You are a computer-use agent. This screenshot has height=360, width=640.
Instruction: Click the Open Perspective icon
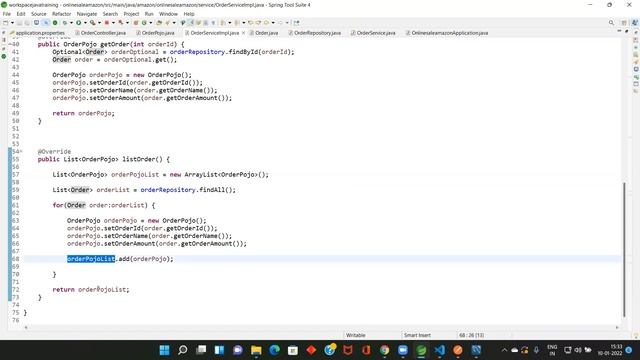(x=624, y=23)
